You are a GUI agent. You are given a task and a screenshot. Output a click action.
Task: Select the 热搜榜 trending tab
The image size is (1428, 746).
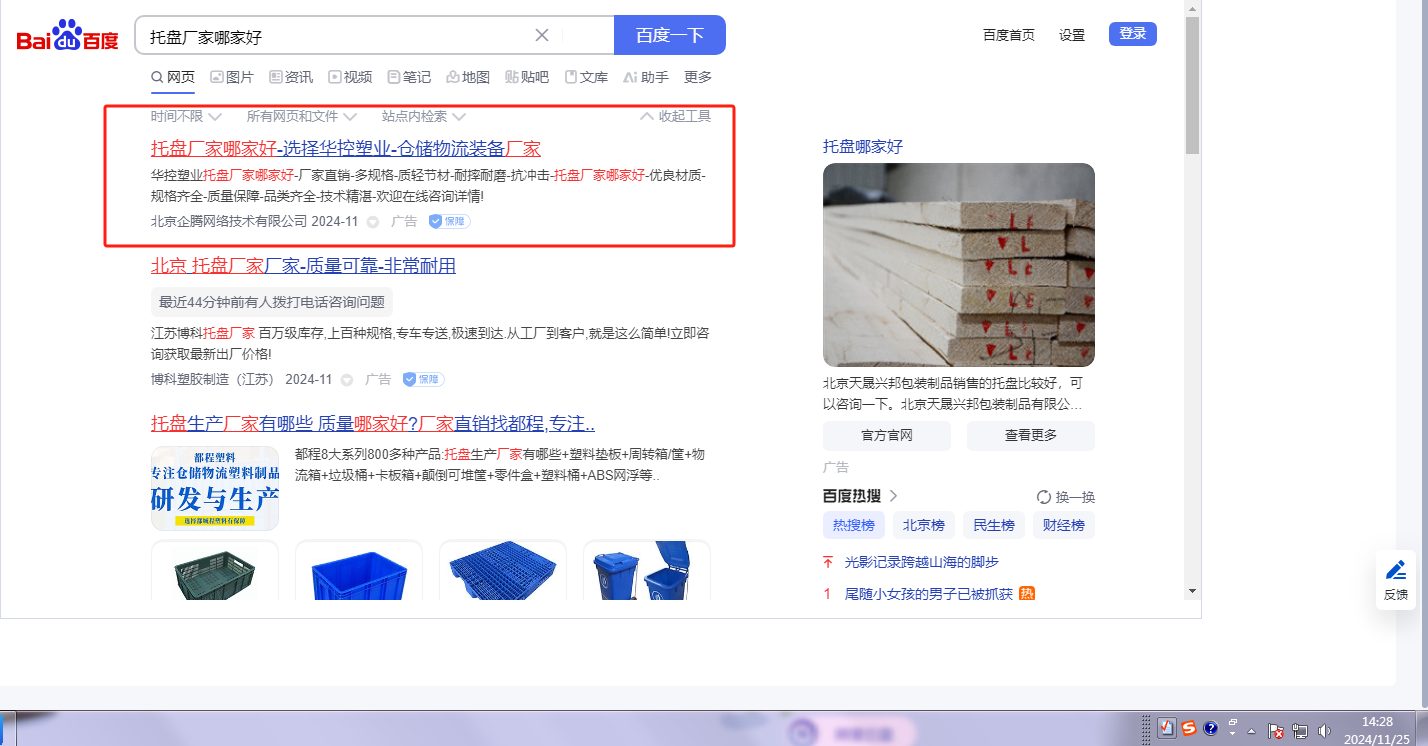tap(854, 525)
